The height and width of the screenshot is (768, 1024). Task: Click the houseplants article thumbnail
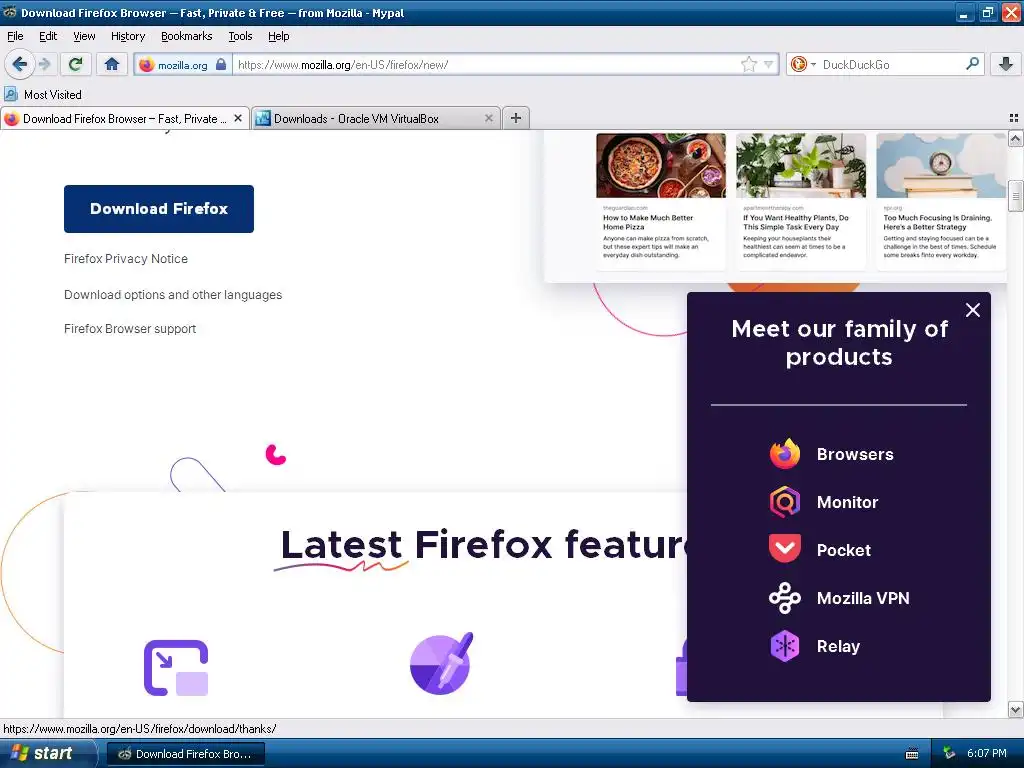coord(801,165)
